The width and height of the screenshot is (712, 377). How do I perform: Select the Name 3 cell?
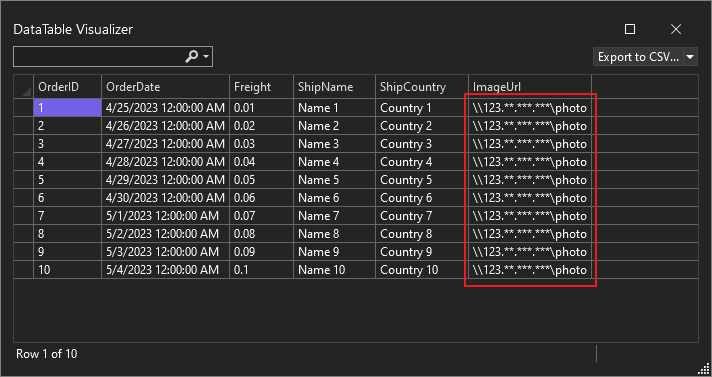(x=335, y=144)
